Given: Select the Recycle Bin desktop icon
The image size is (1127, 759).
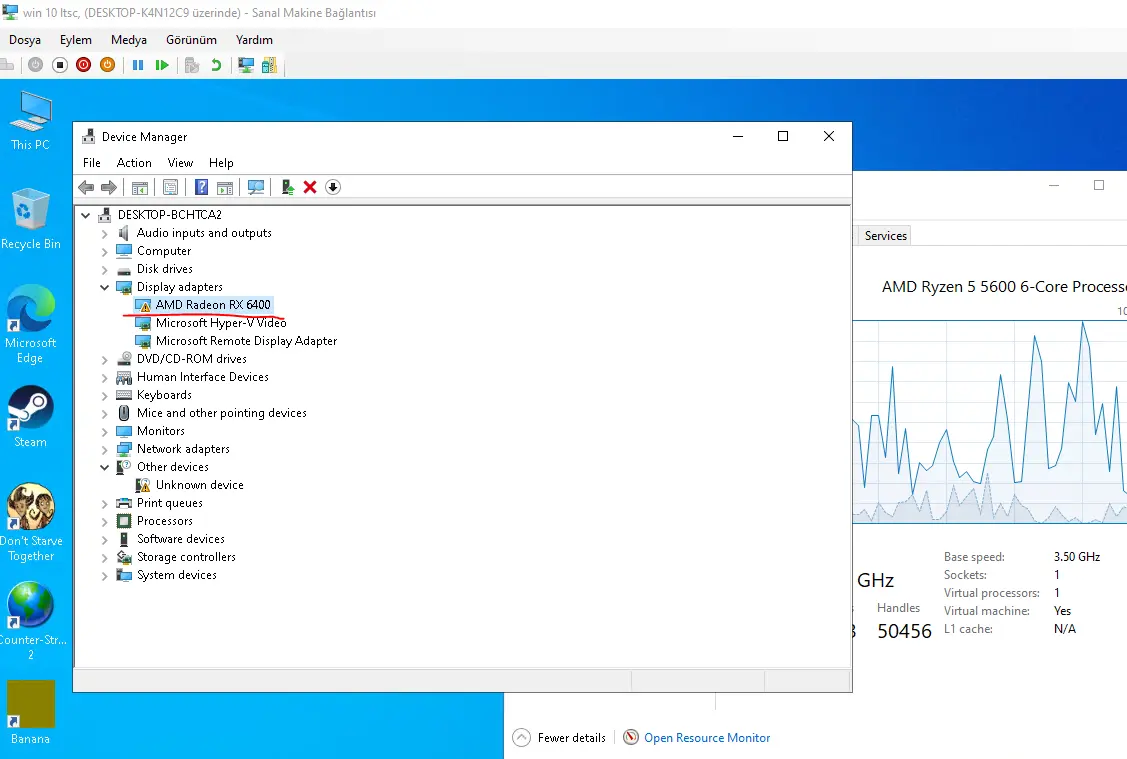Looking at the screenshot, I should (31, 218).
